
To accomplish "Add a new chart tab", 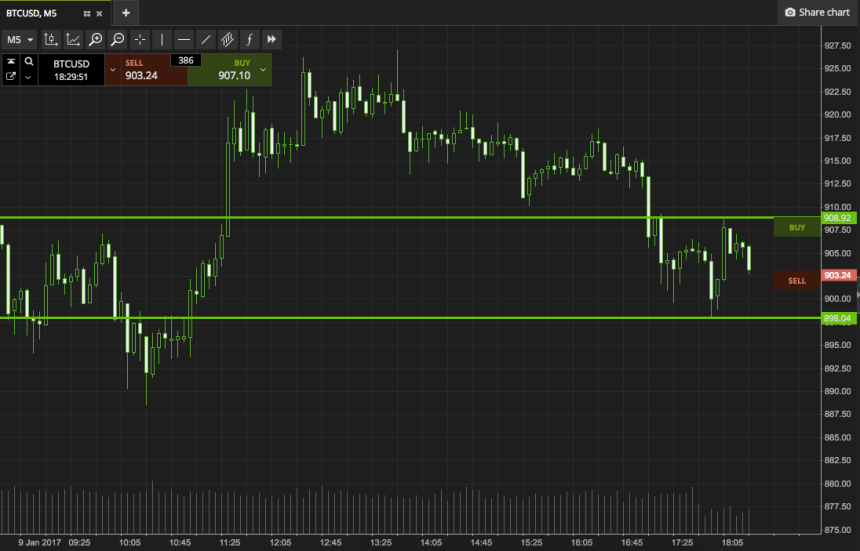I will tap(126, 13).
